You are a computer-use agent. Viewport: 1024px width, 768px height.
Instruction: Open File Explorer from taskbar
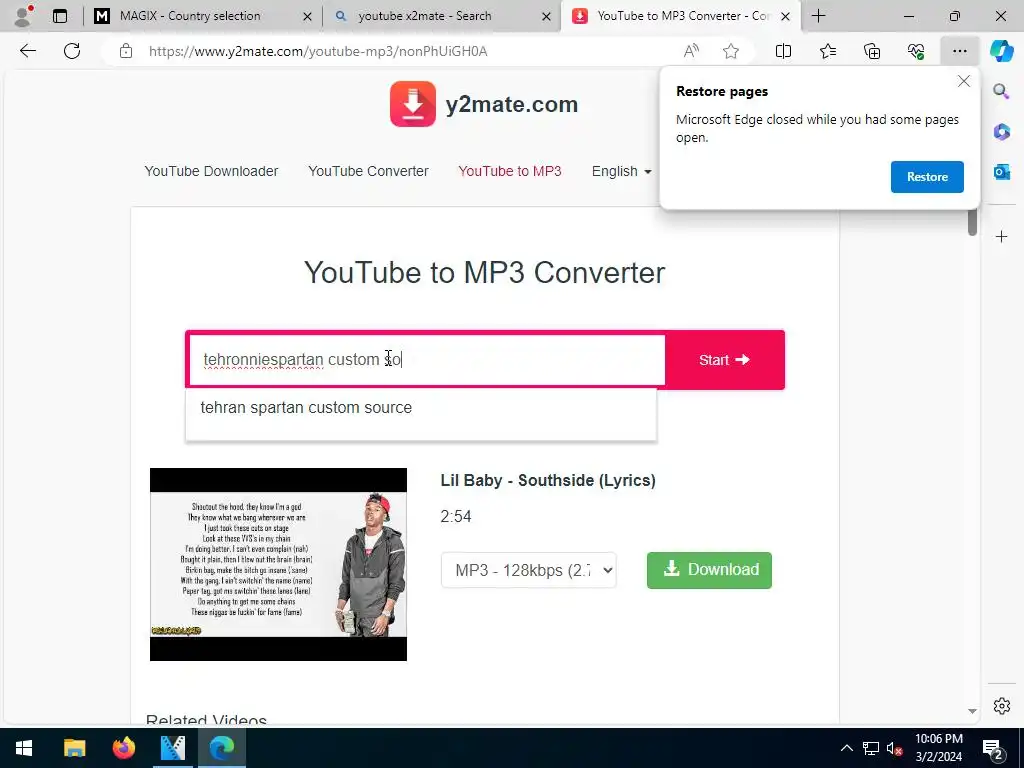pyautogui.click(x=74, y=748)
